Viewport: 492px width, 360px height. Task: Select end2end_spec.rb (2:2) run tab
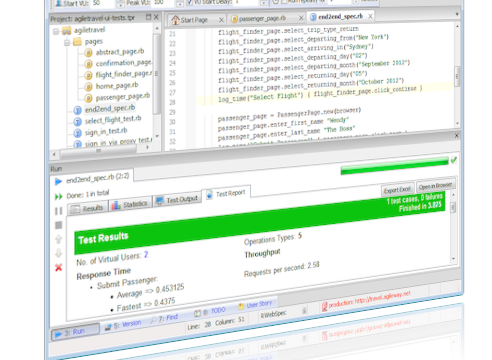point(97,178)
